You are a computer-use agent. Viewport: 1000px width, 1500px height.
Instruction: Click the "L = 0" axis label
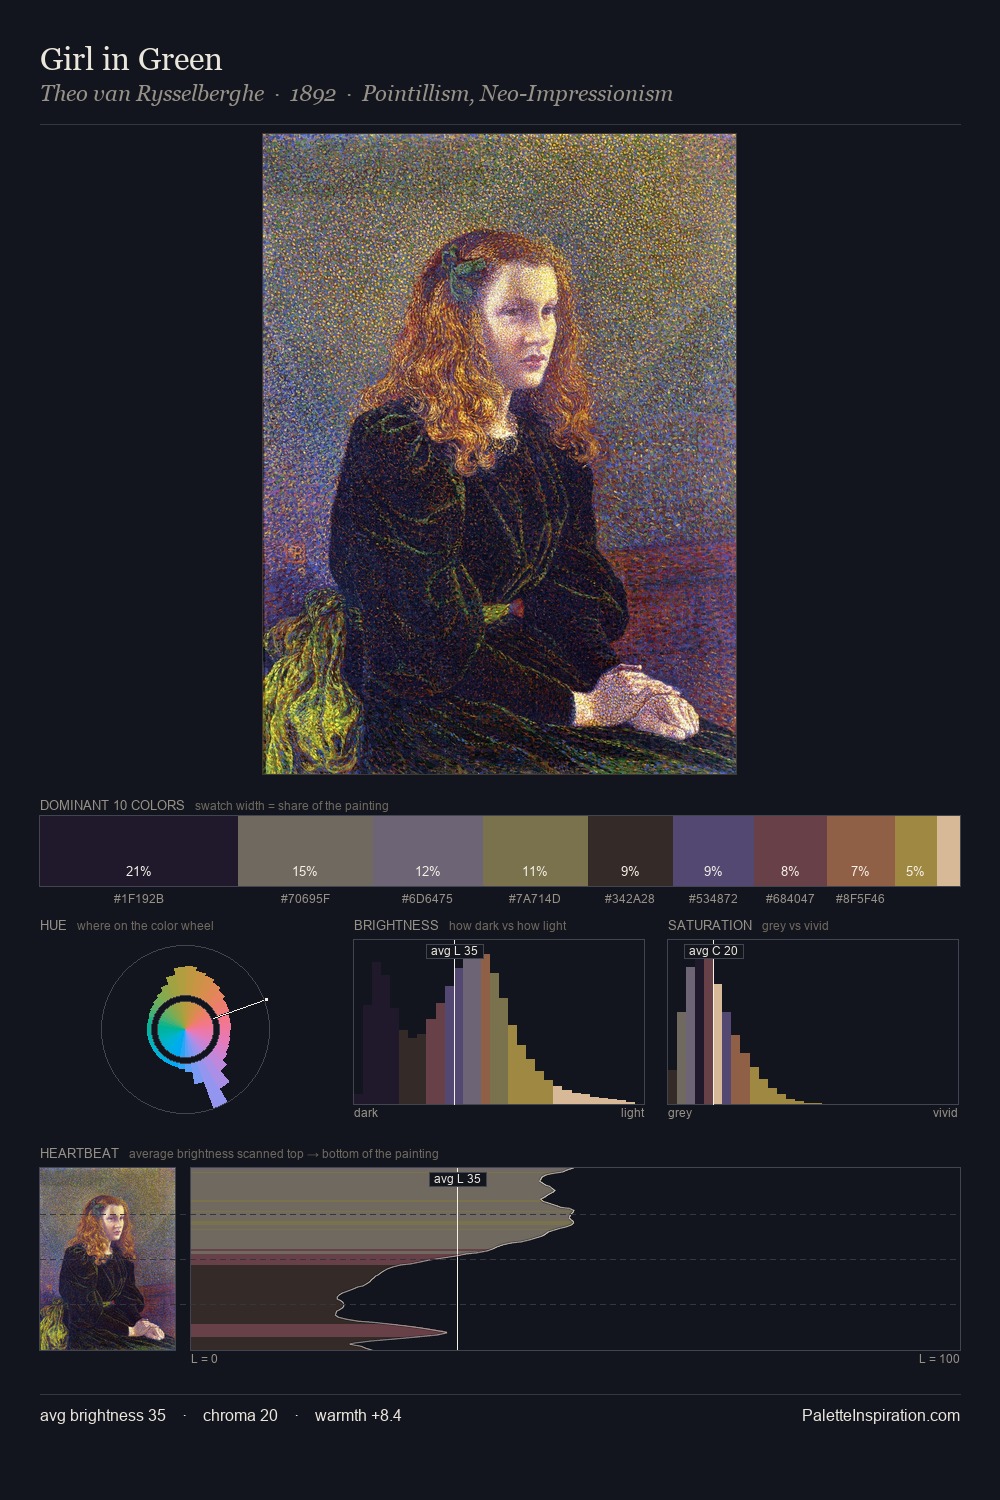point(204,1359)
